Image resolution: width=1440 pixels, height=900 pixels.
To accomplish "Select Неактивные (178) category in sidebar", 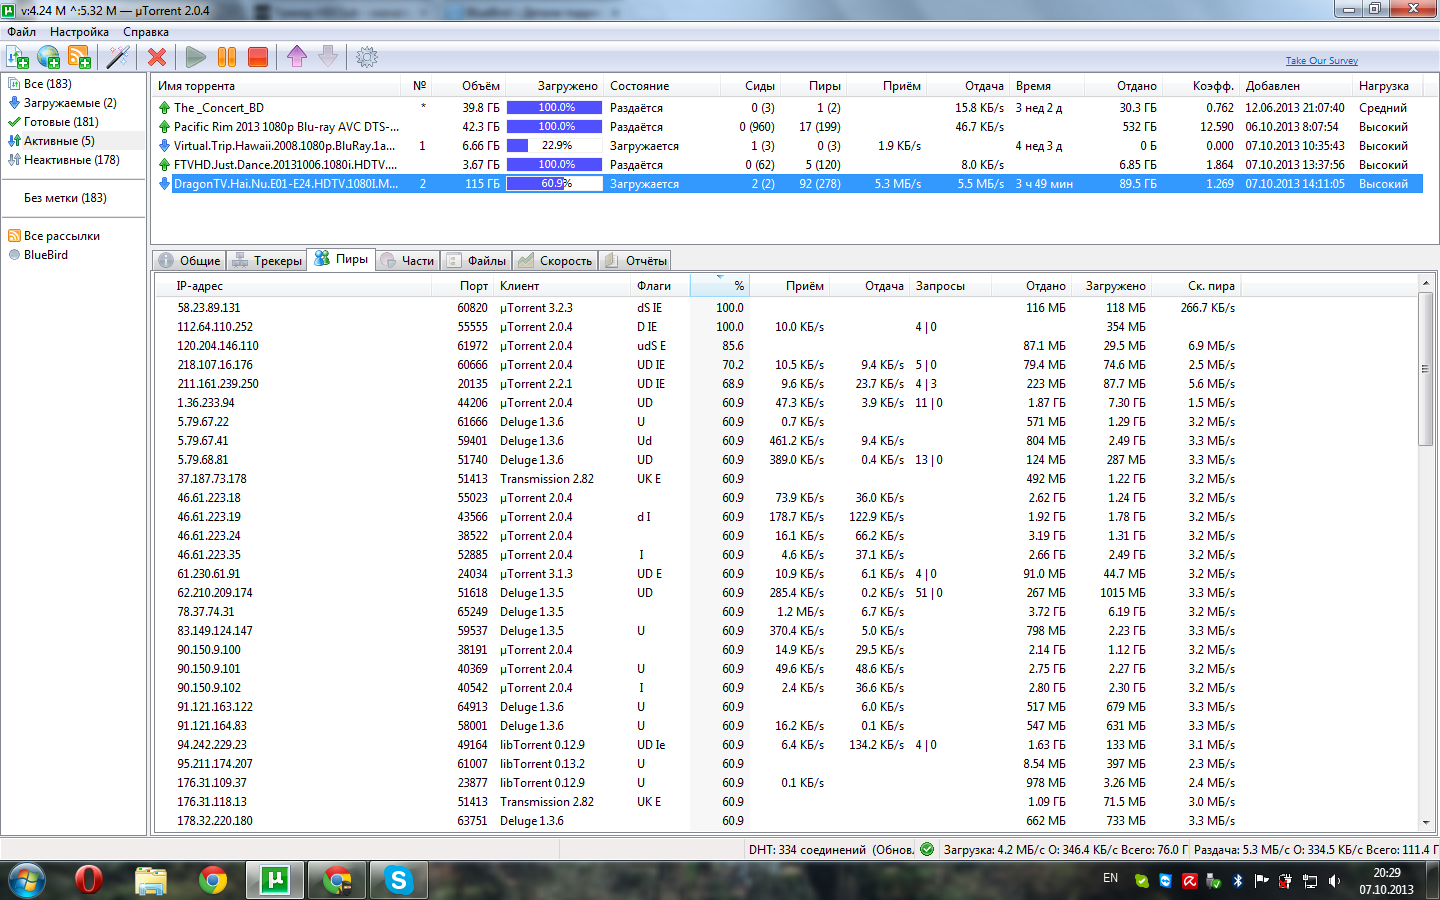I will [x=71, y=160].
